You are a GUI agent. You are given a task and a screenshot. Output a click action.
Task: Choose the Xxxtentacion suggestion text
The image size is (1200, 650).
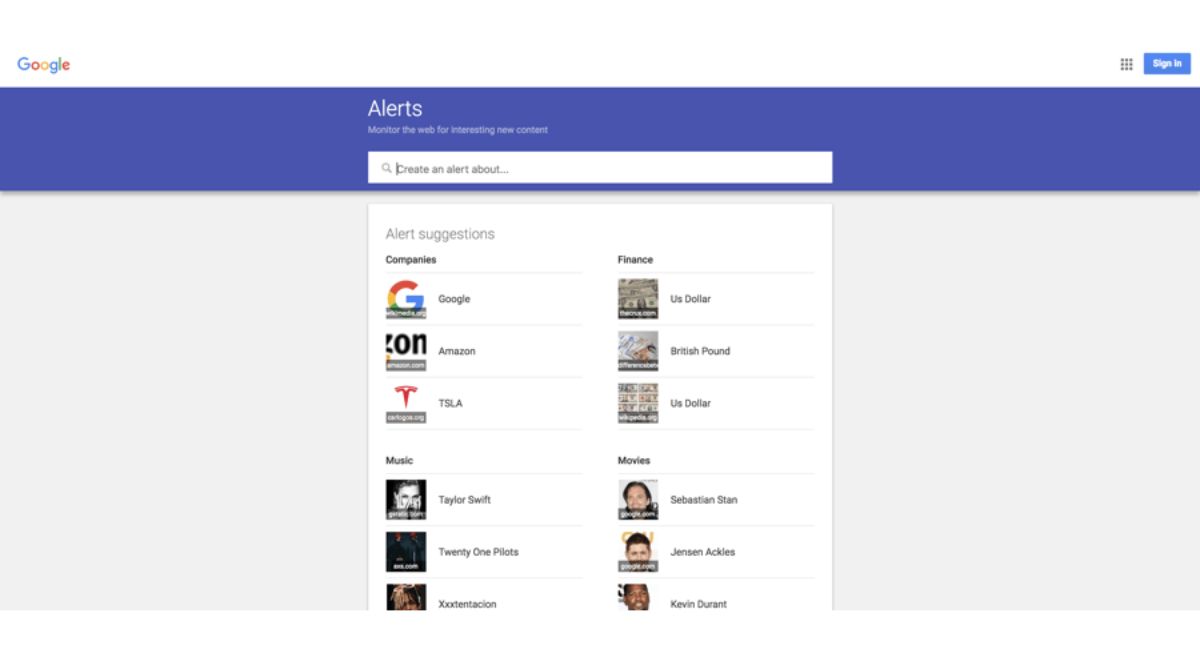click(467, 604)
